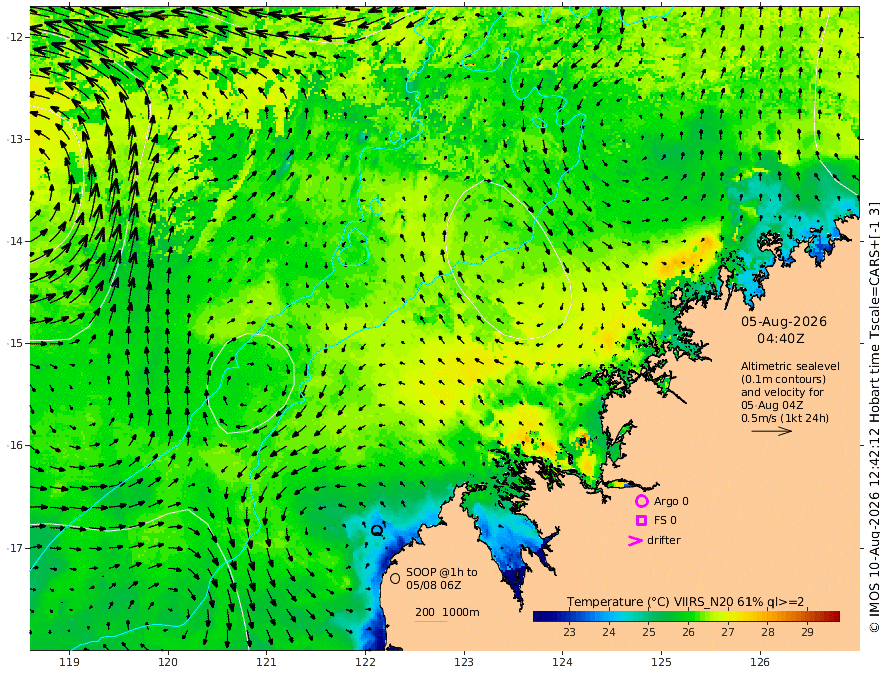
Task: Click the longitude label 124
Action: pos(562,662)
